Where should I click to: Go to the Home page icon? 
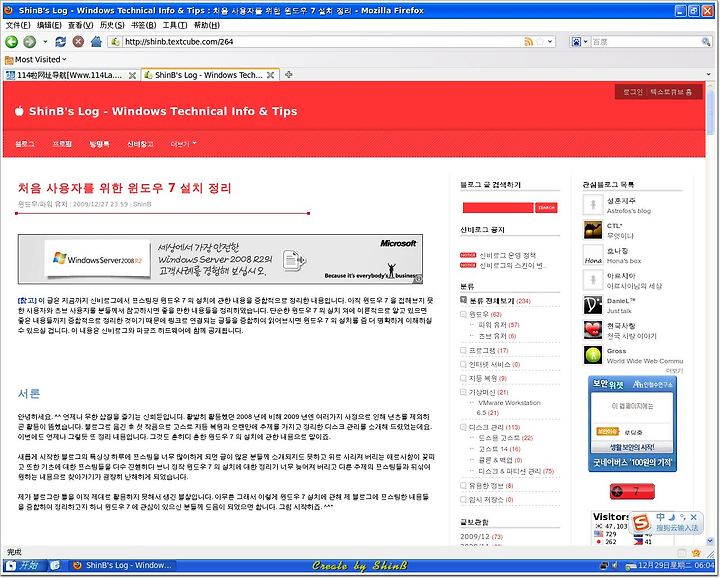(96, 42)
